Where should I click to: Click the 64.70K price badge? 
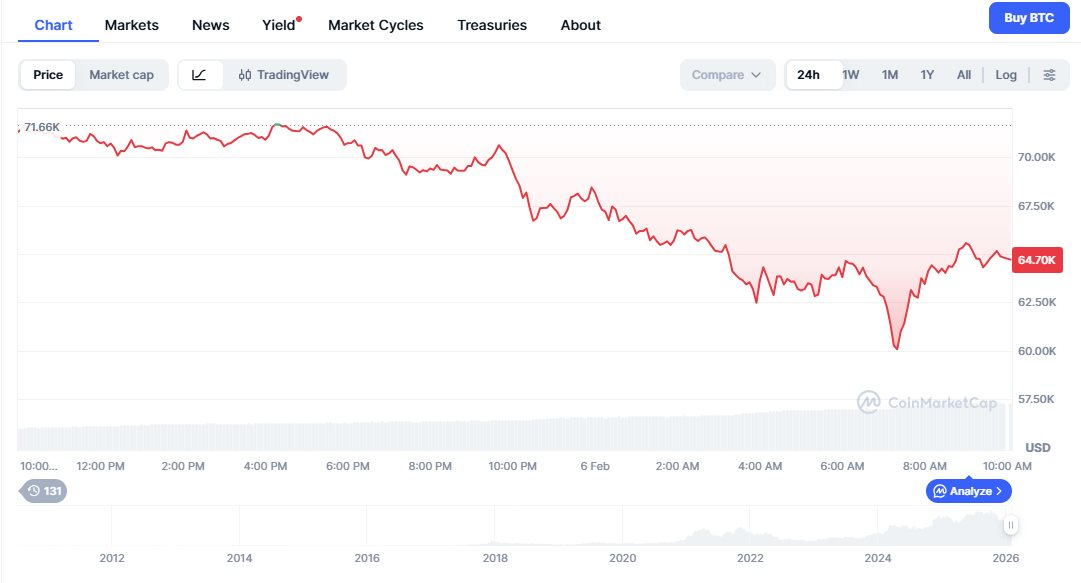click(x=1037, y=259)
